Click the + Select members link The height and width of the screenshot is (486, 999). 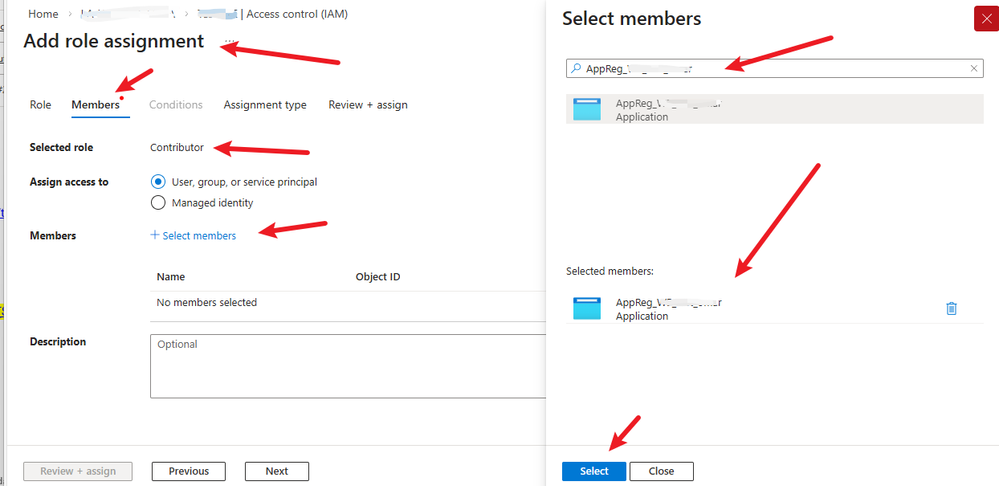193,236
